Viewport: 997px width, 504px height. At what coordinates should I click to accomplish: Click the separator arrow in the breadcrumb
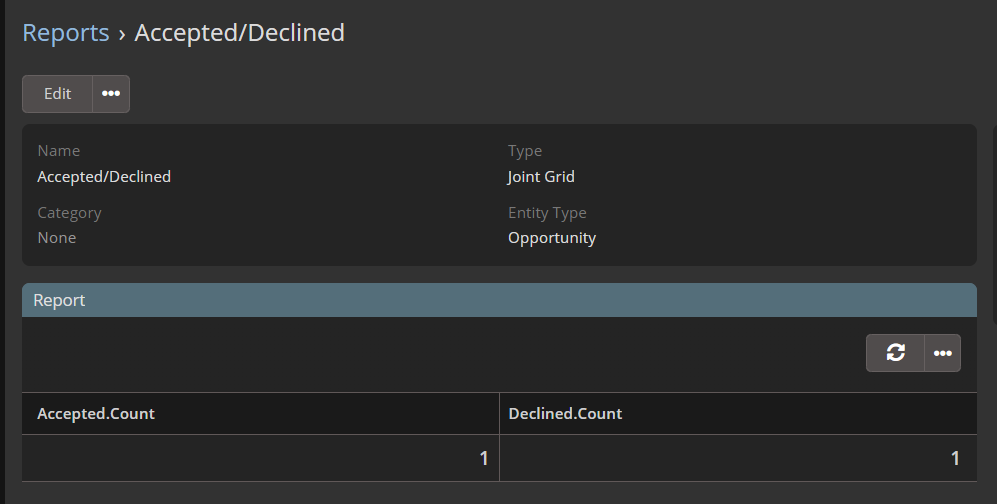122,34
